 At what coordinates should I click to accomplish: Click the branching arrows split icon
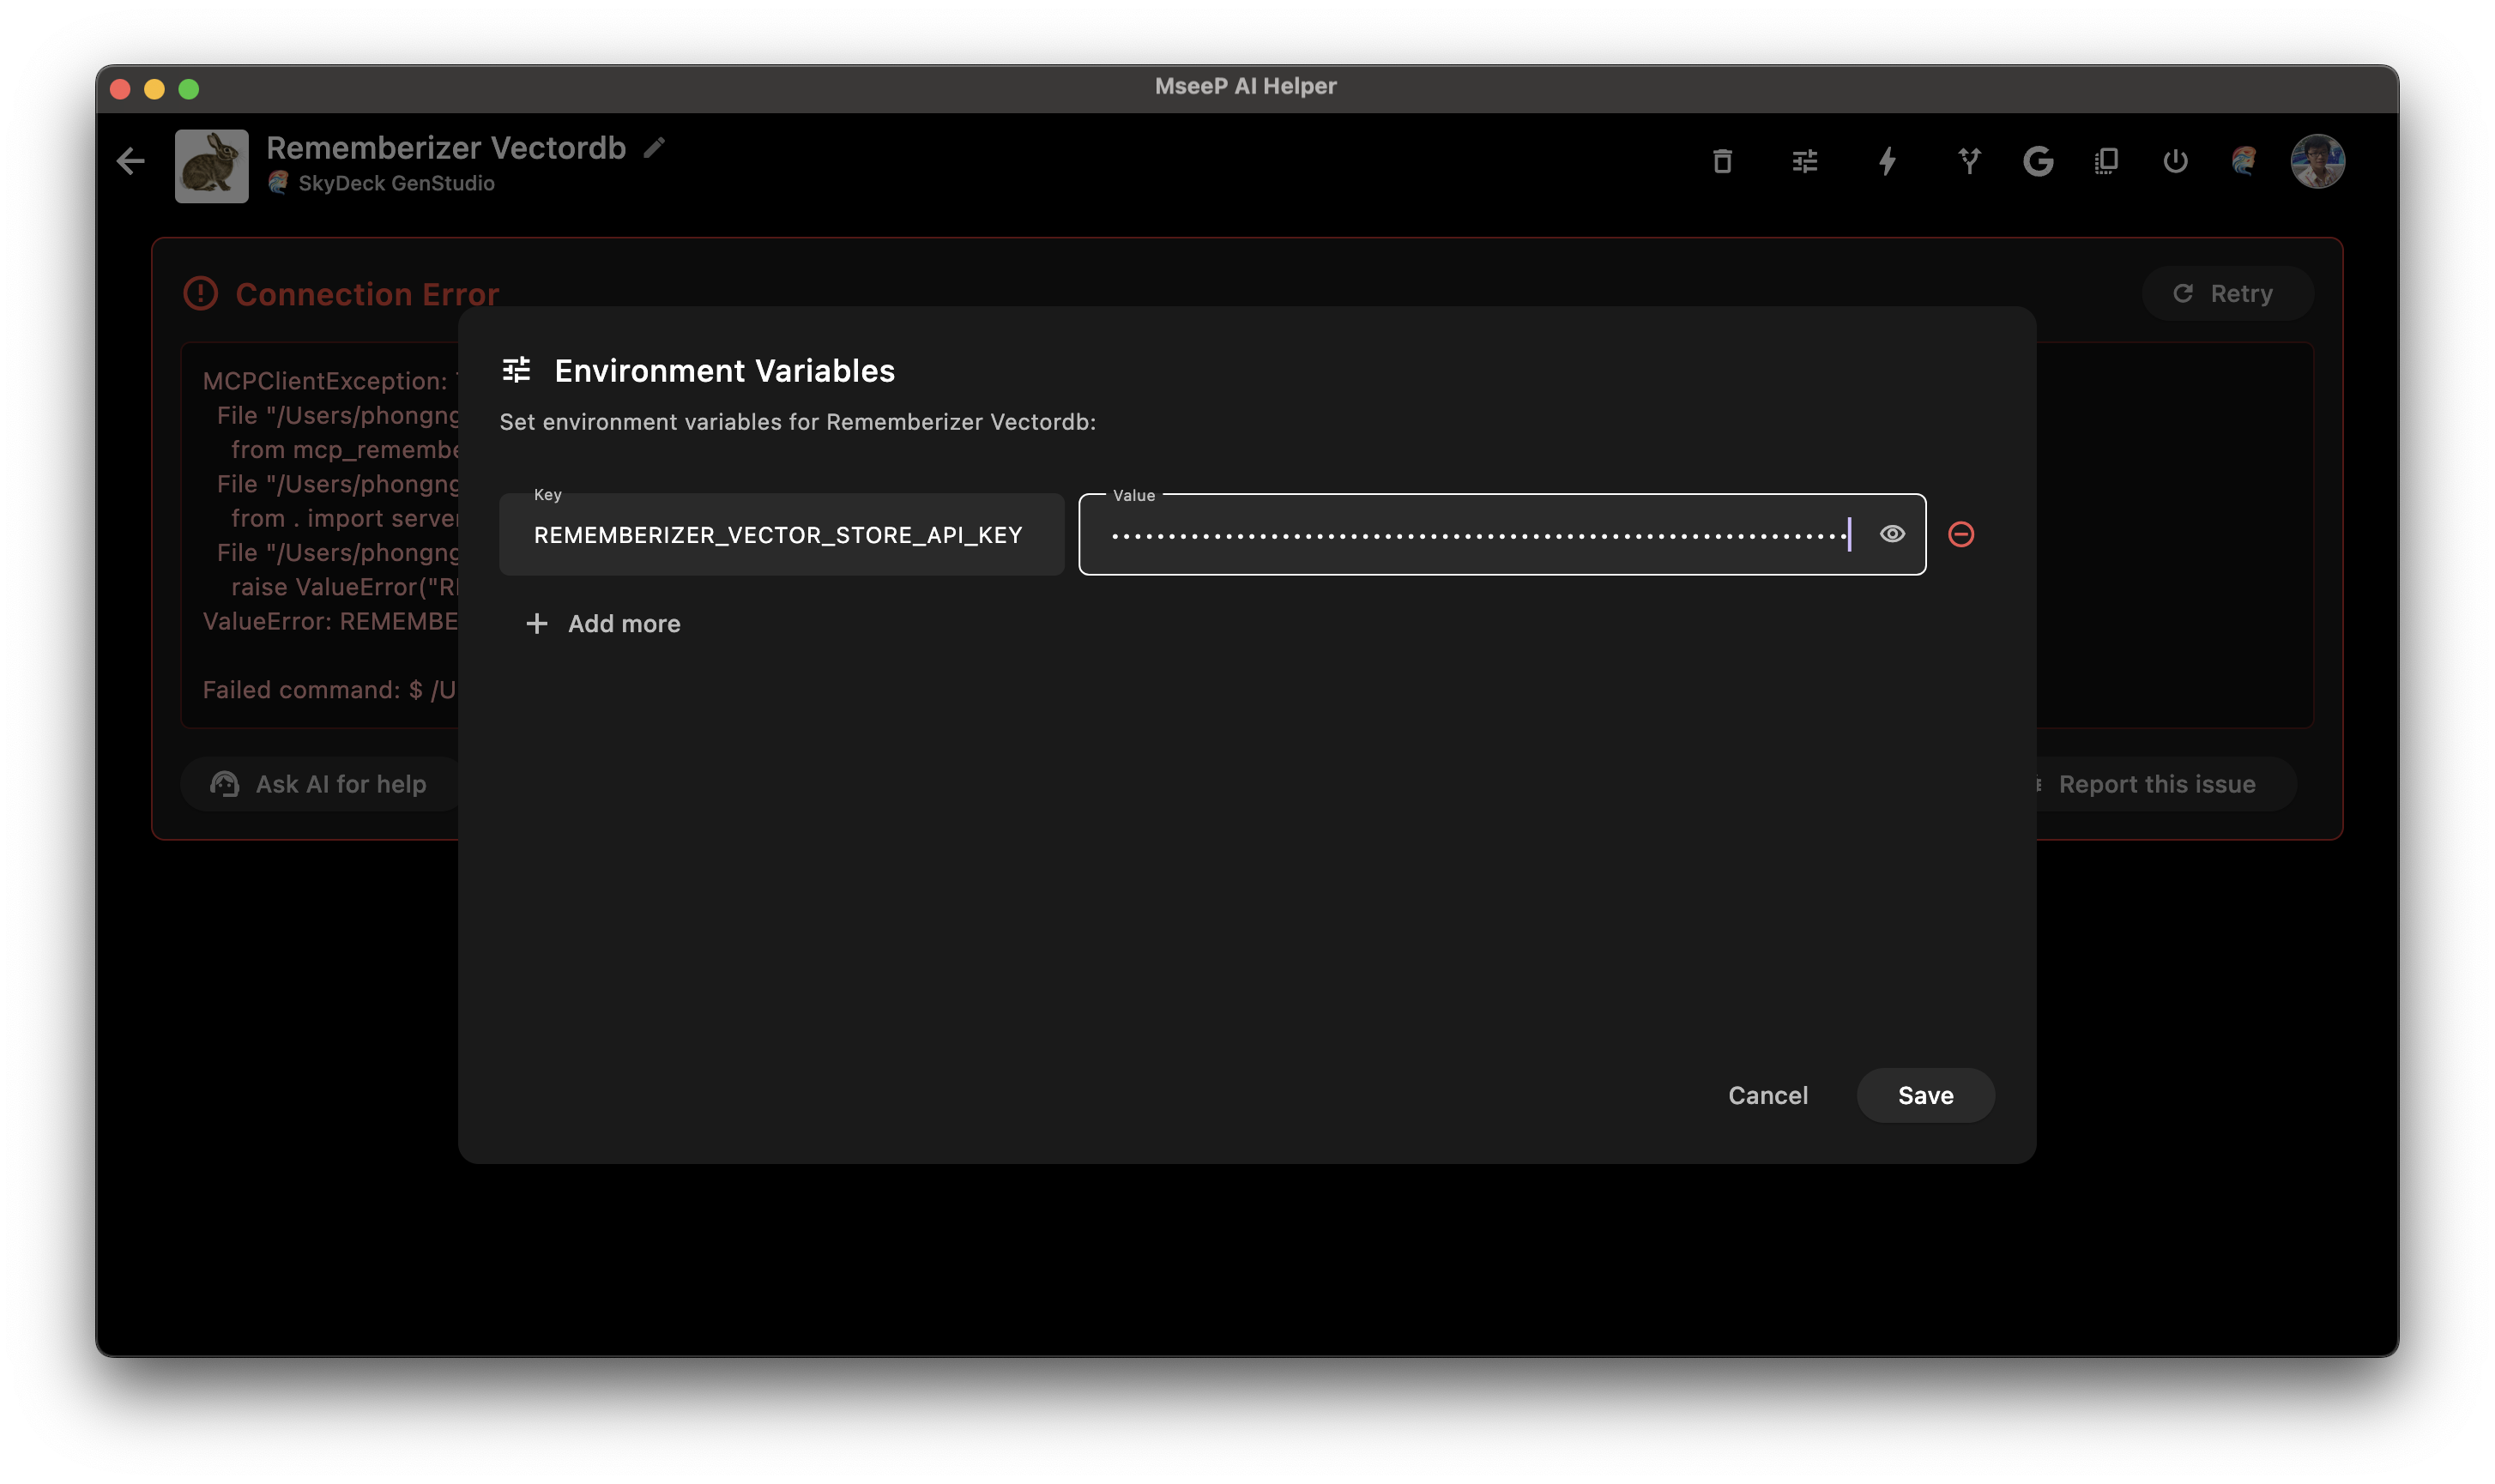tap(1969, 161)
